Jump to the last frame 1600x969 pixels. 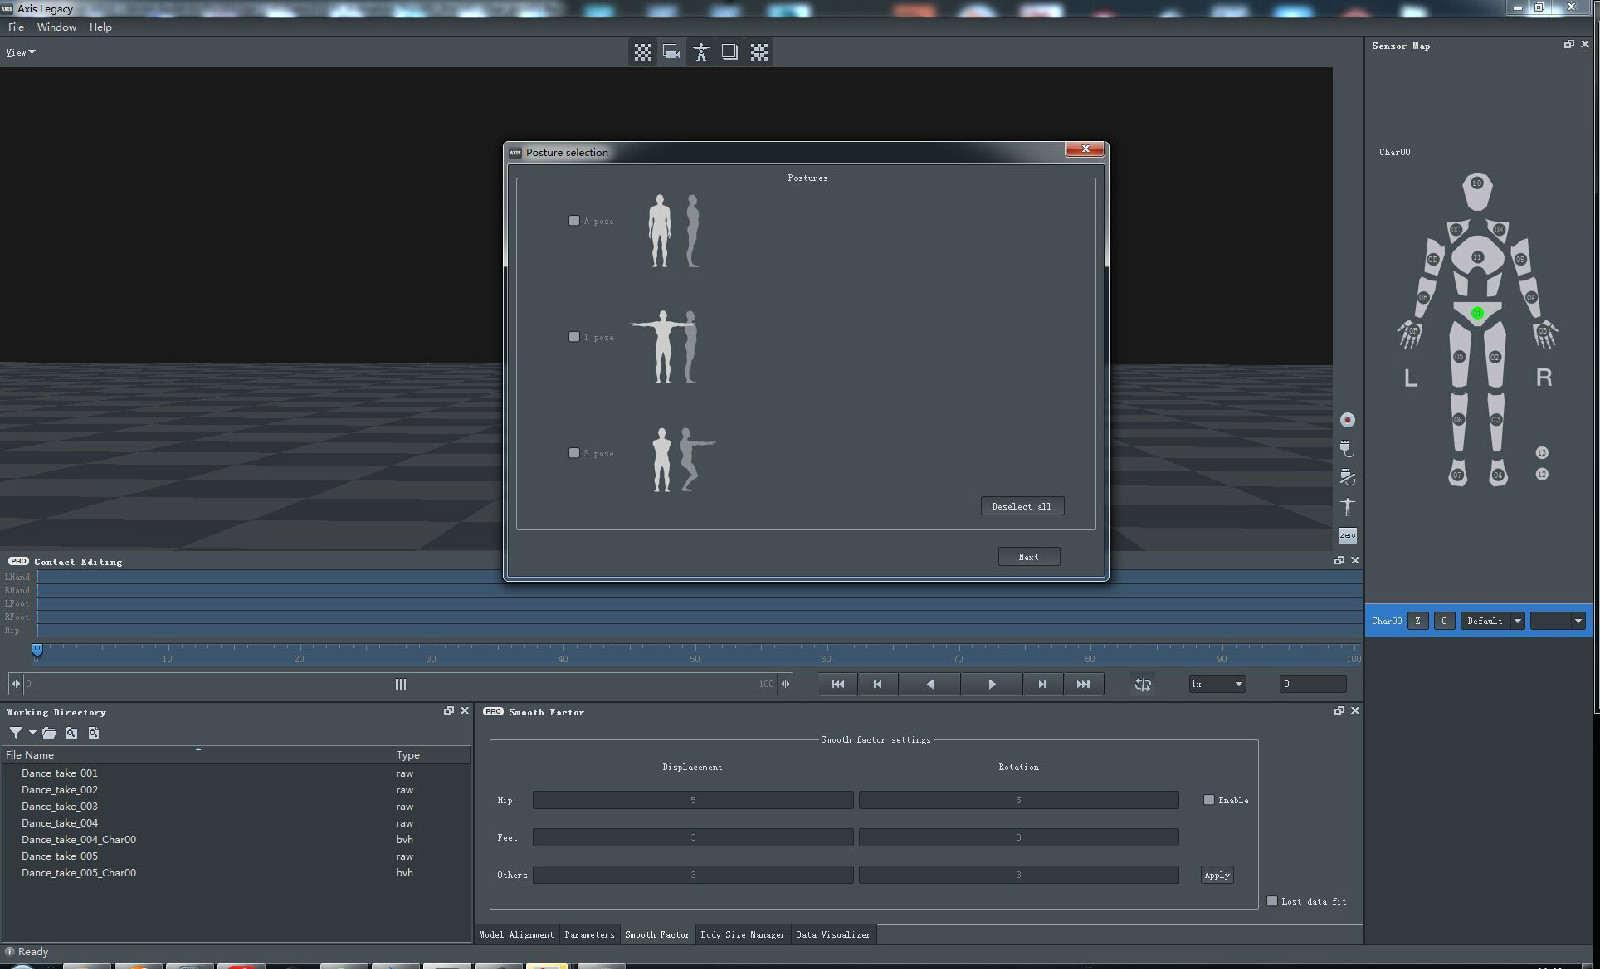(1083, 684)
